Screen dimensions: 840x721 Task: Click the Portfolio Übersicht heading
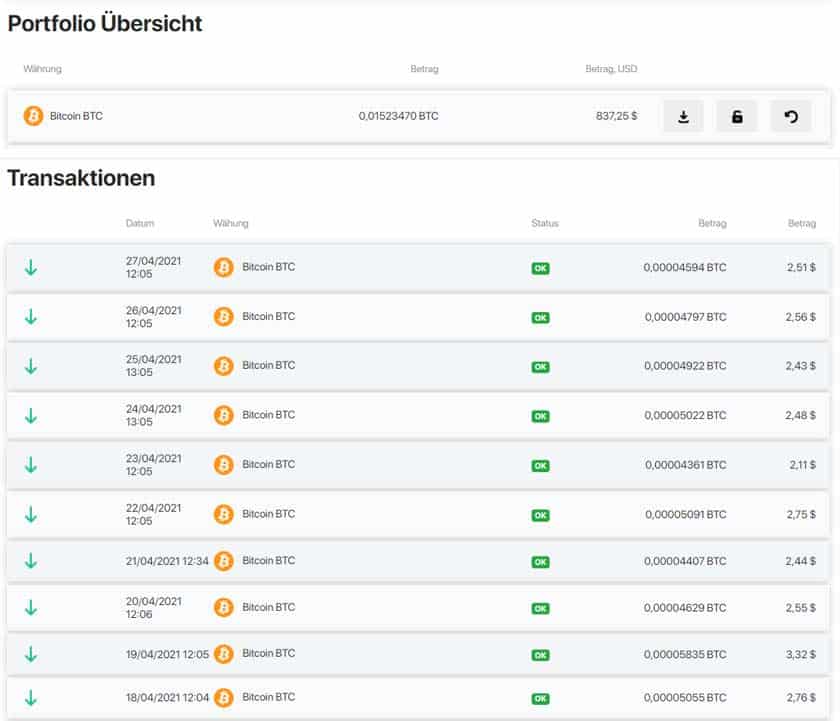(105, 24)
